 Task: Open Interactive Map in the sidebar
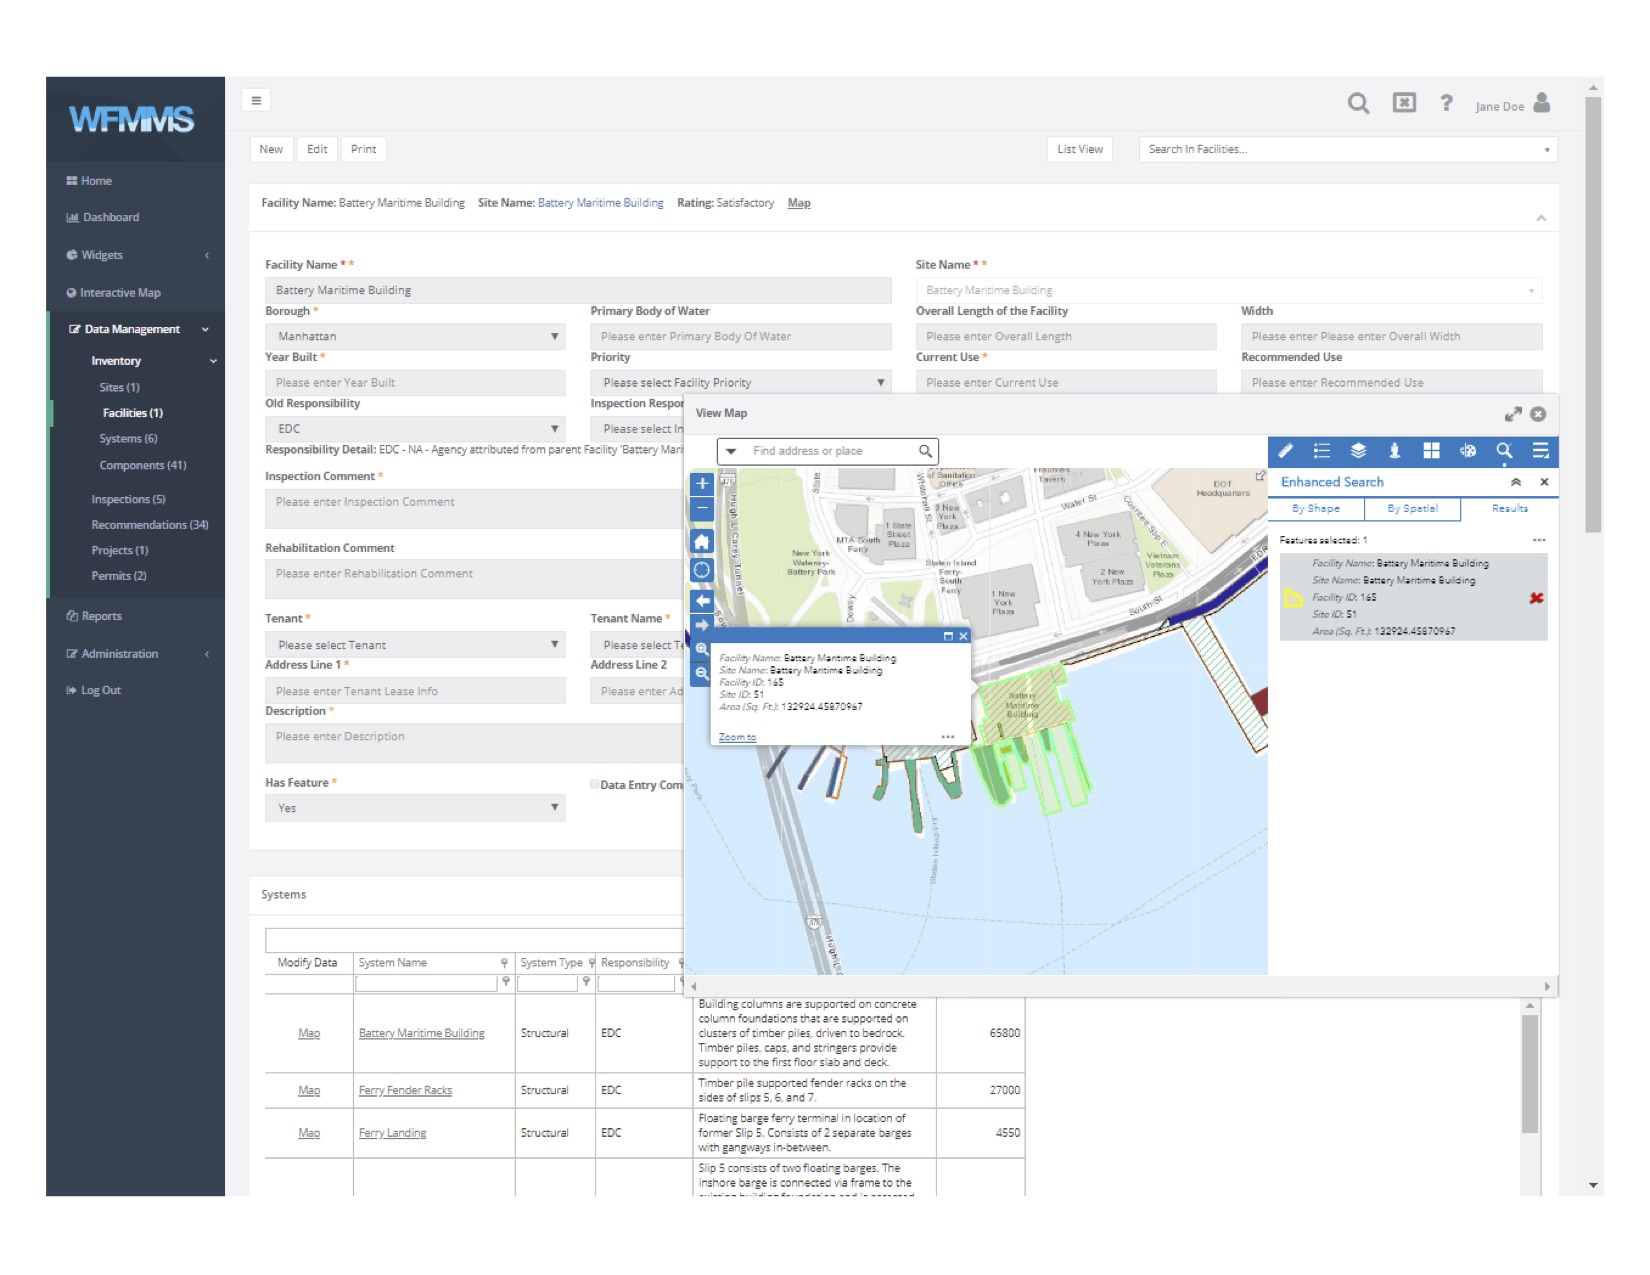pyautogui.click(x=113, y=293)
